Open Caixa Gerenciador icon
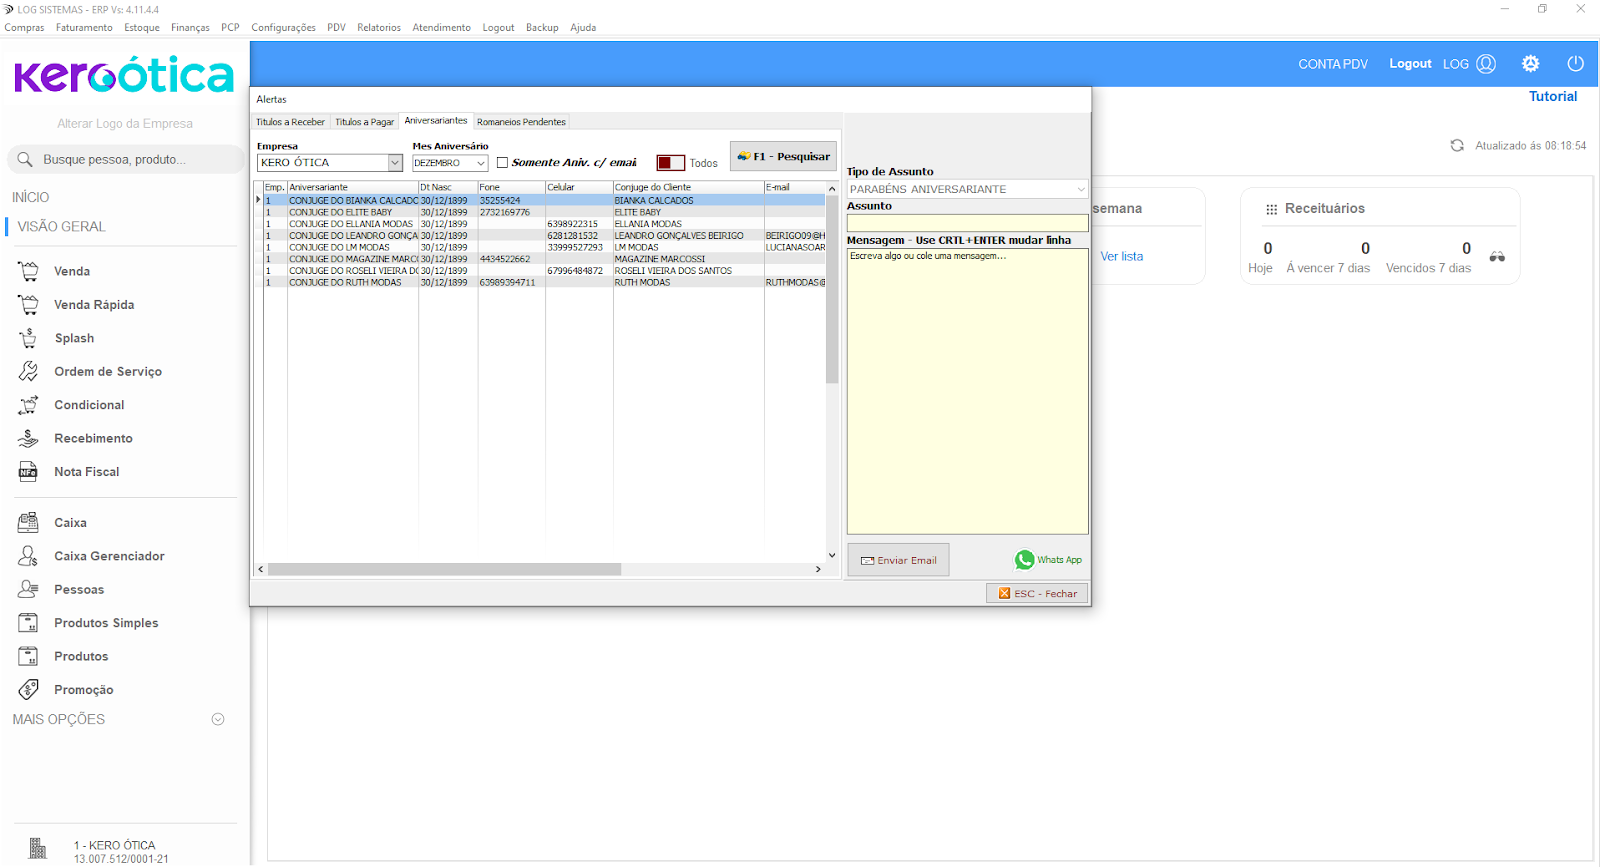Viewport: 1600px width, 867px height. [28, 556]
